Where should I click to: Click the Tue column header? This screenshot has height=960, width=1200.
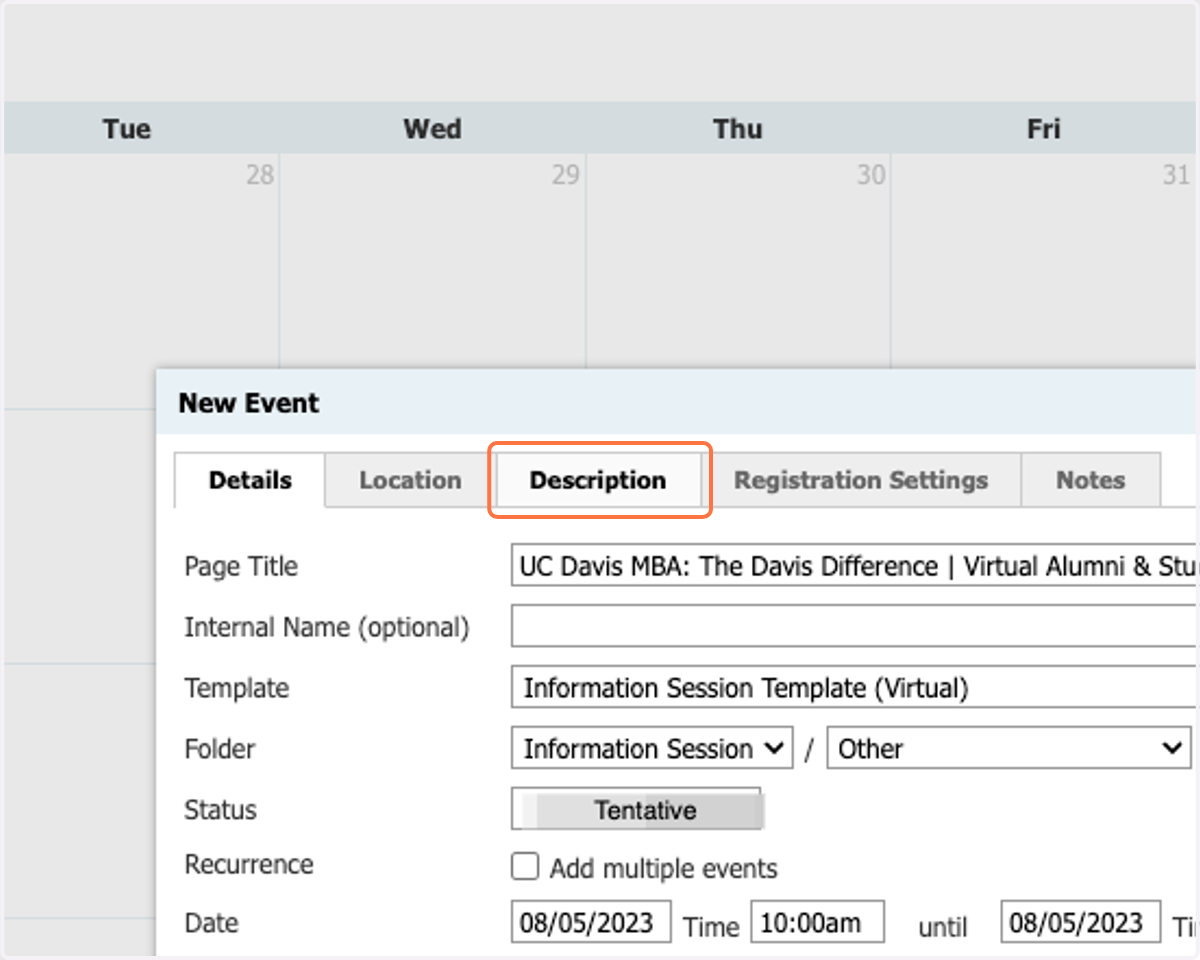tap(127, 128)
